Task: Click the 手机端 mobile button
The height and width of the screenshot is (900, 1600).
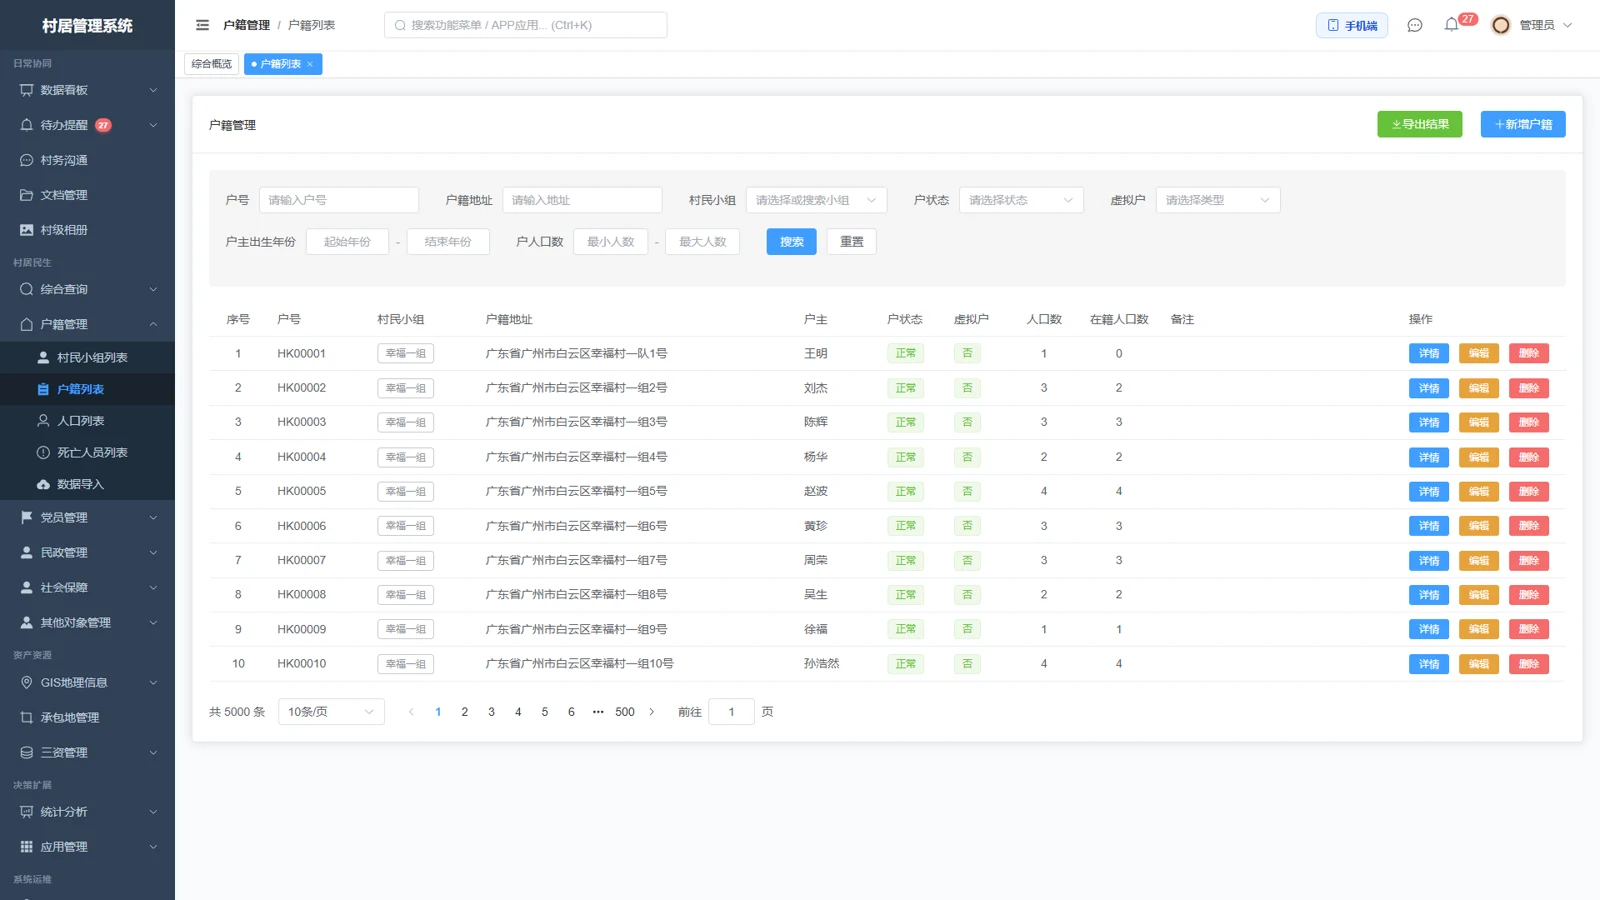Action: click(x=1352, y=25)
